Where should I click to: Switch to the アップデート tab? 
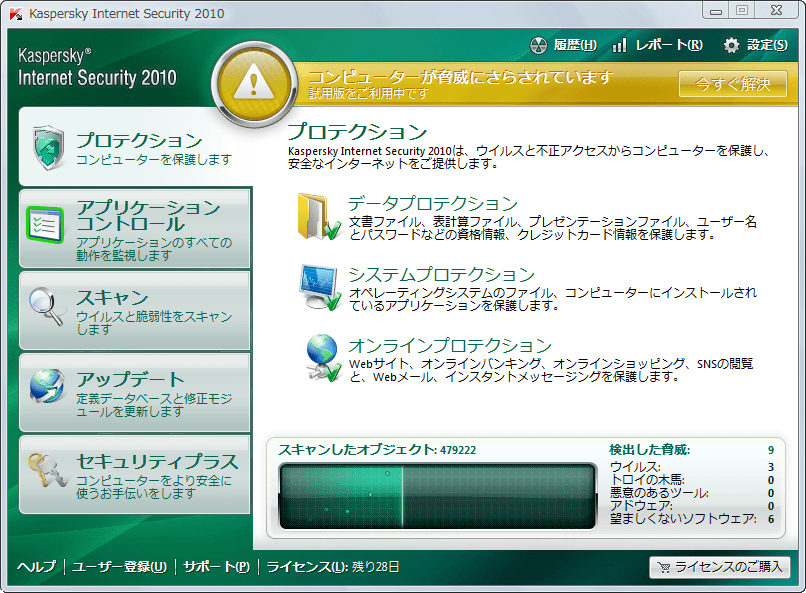[135, 393]
